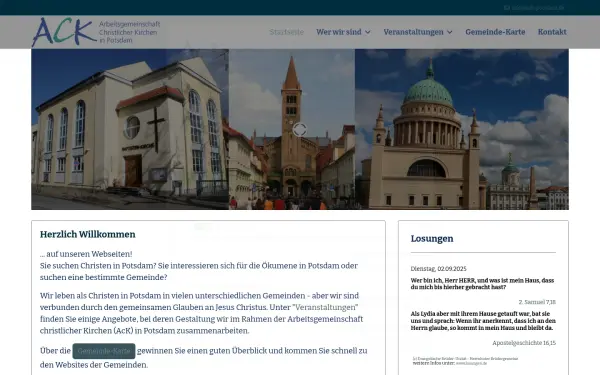This screenshot has height=375, width=600.
Task: Click the 'Herzlich Willkommen' heading
Action: click(x=88, y=234)
